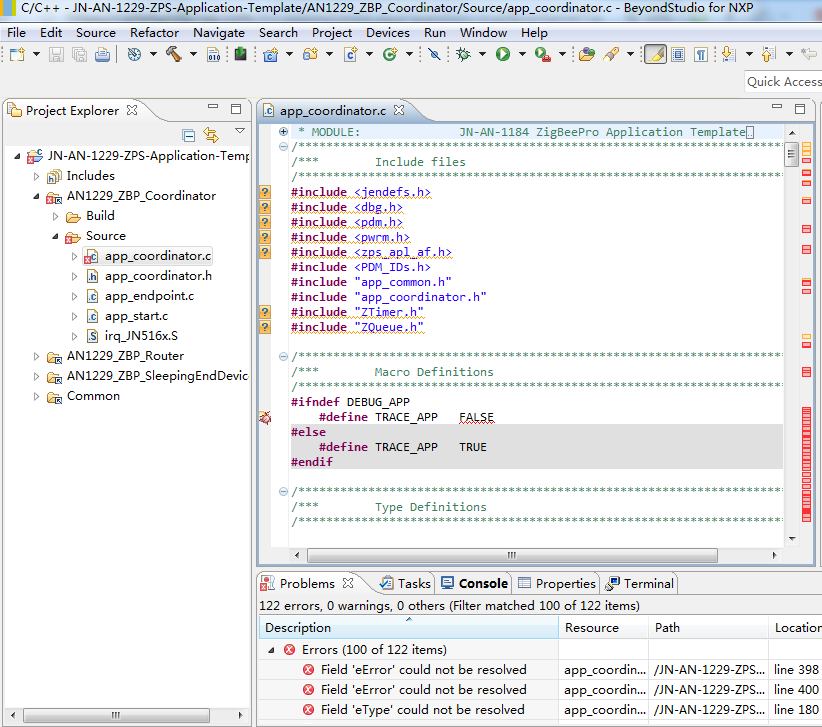Toggle Link with Editor in Project Explorer
The height and width of the screenshot is (727, 822).
(x=211, y=135)
